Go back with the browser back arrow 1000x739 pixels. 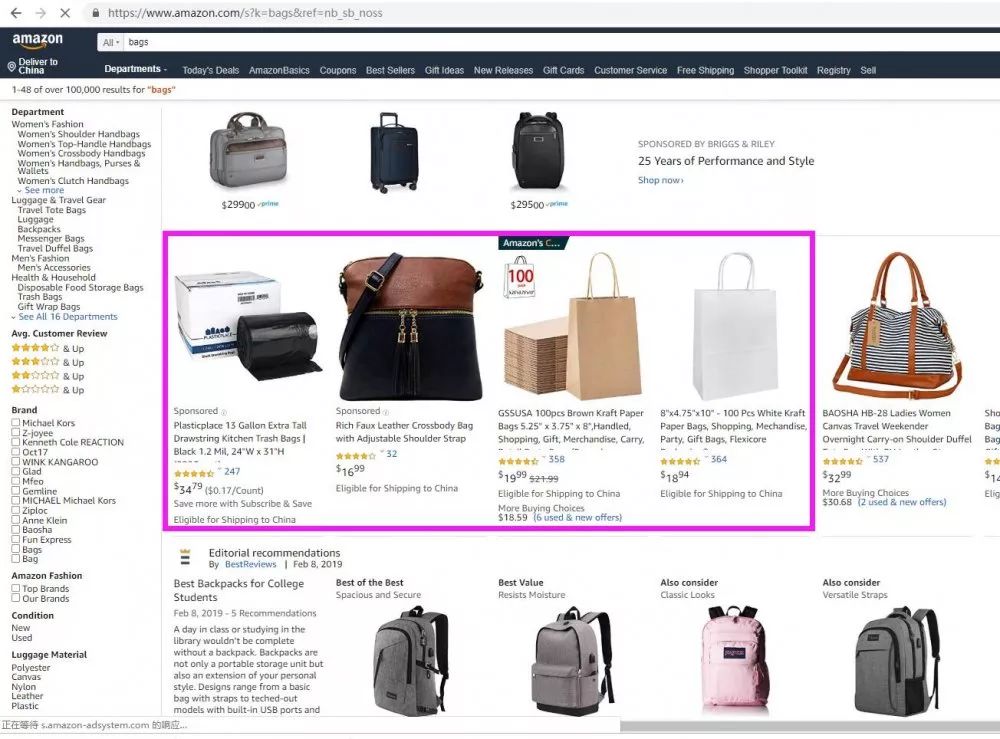tap(15, 13)
